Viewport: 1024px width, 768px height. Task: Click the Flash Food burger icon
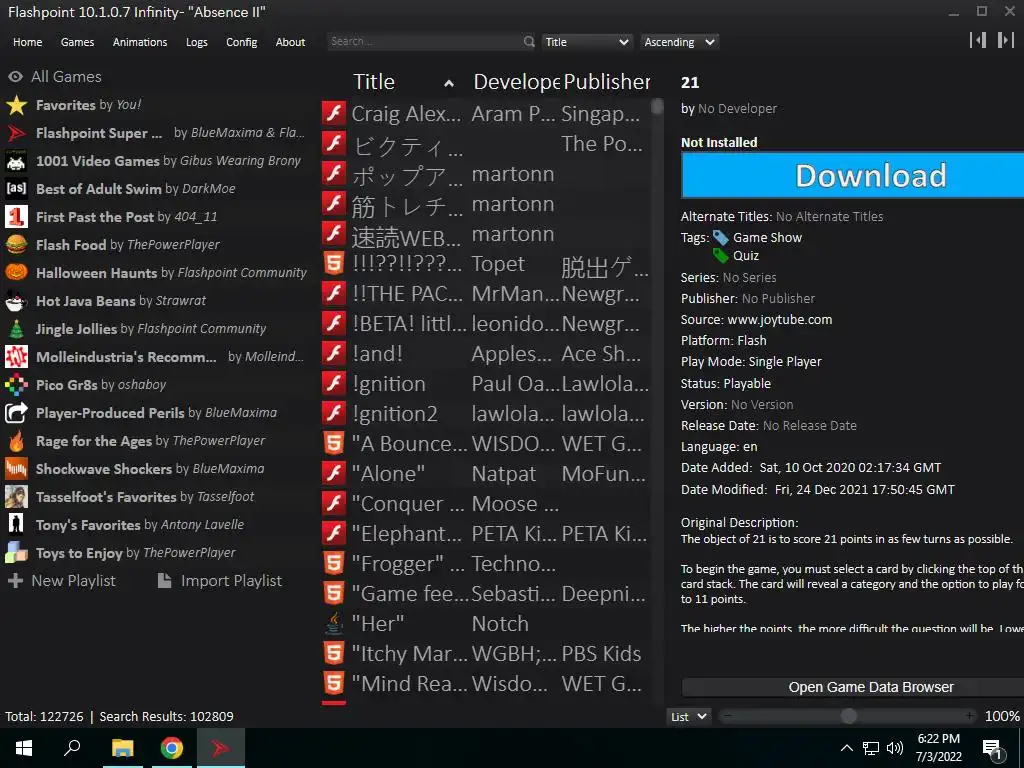coord(16,245)
